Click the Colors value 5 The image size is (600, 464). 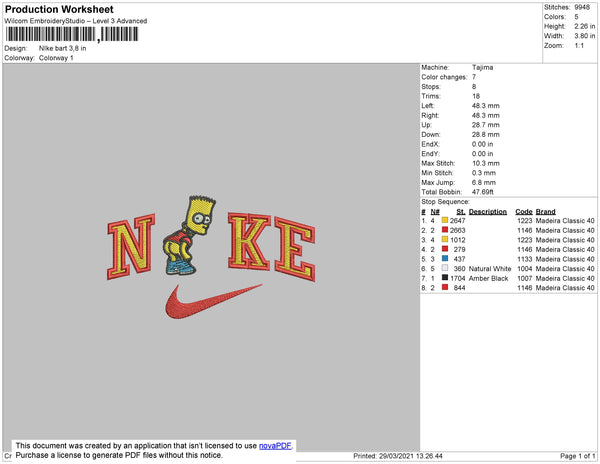coord(576,17)
